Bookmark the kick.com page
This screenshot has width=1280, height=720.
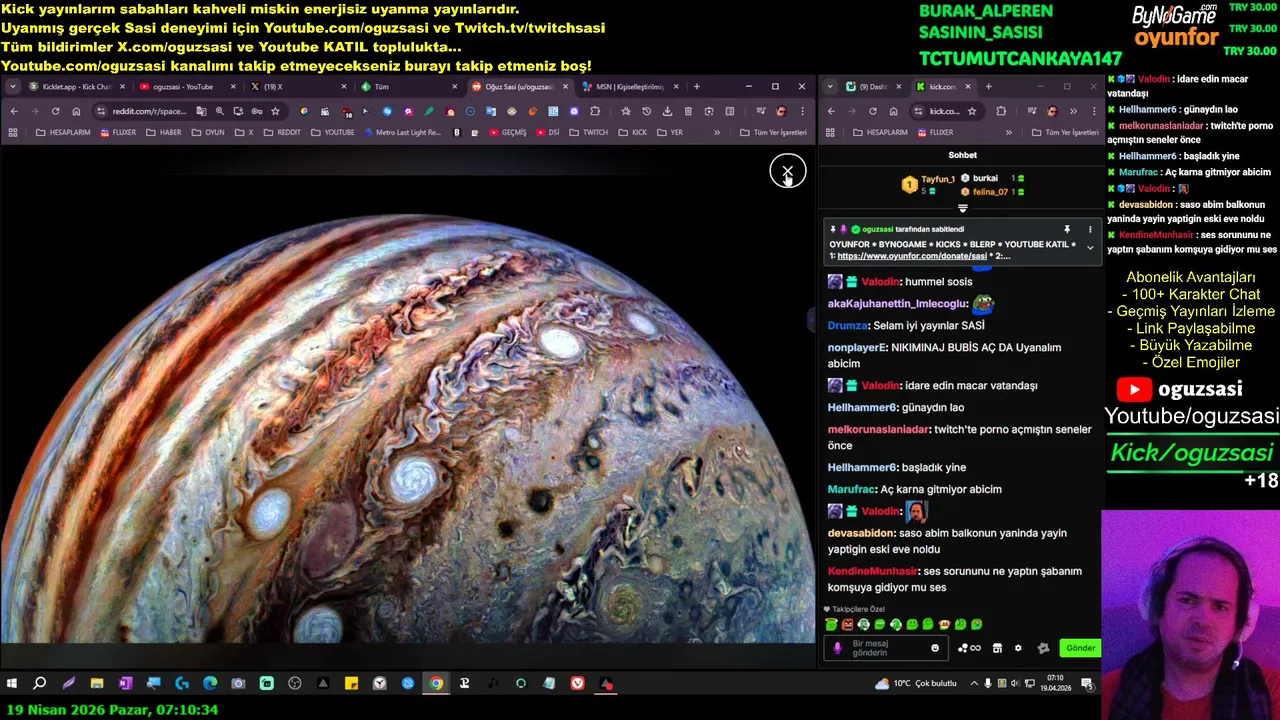pyautogui.click(x=972, y=111)
